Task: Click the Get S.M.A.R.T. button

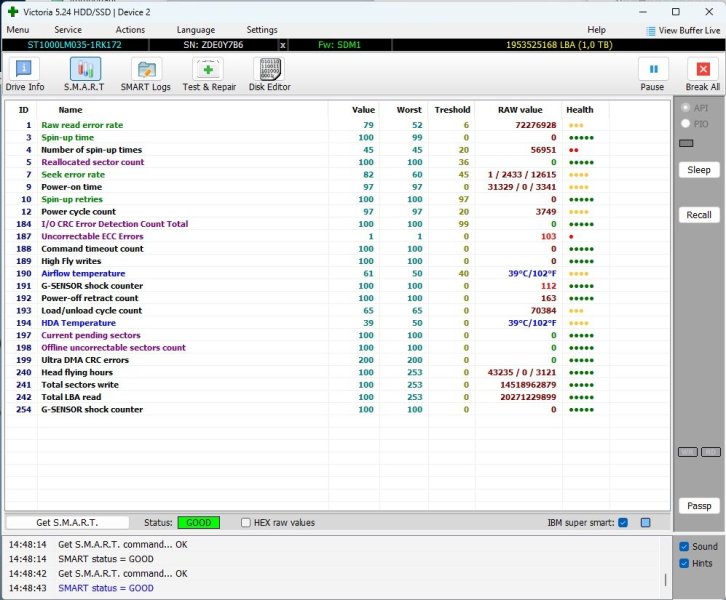Action: point(65,522)
